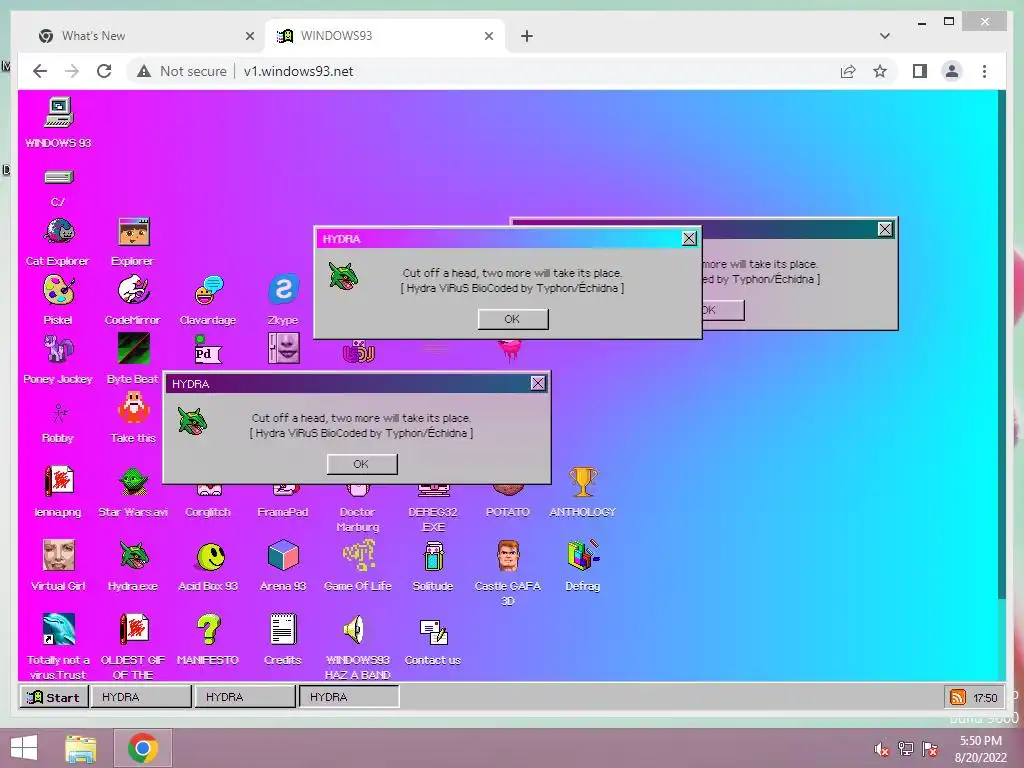The image size is (1024, 768).
Task: Open a new browser tab
Action: click(x=527, y=37)
